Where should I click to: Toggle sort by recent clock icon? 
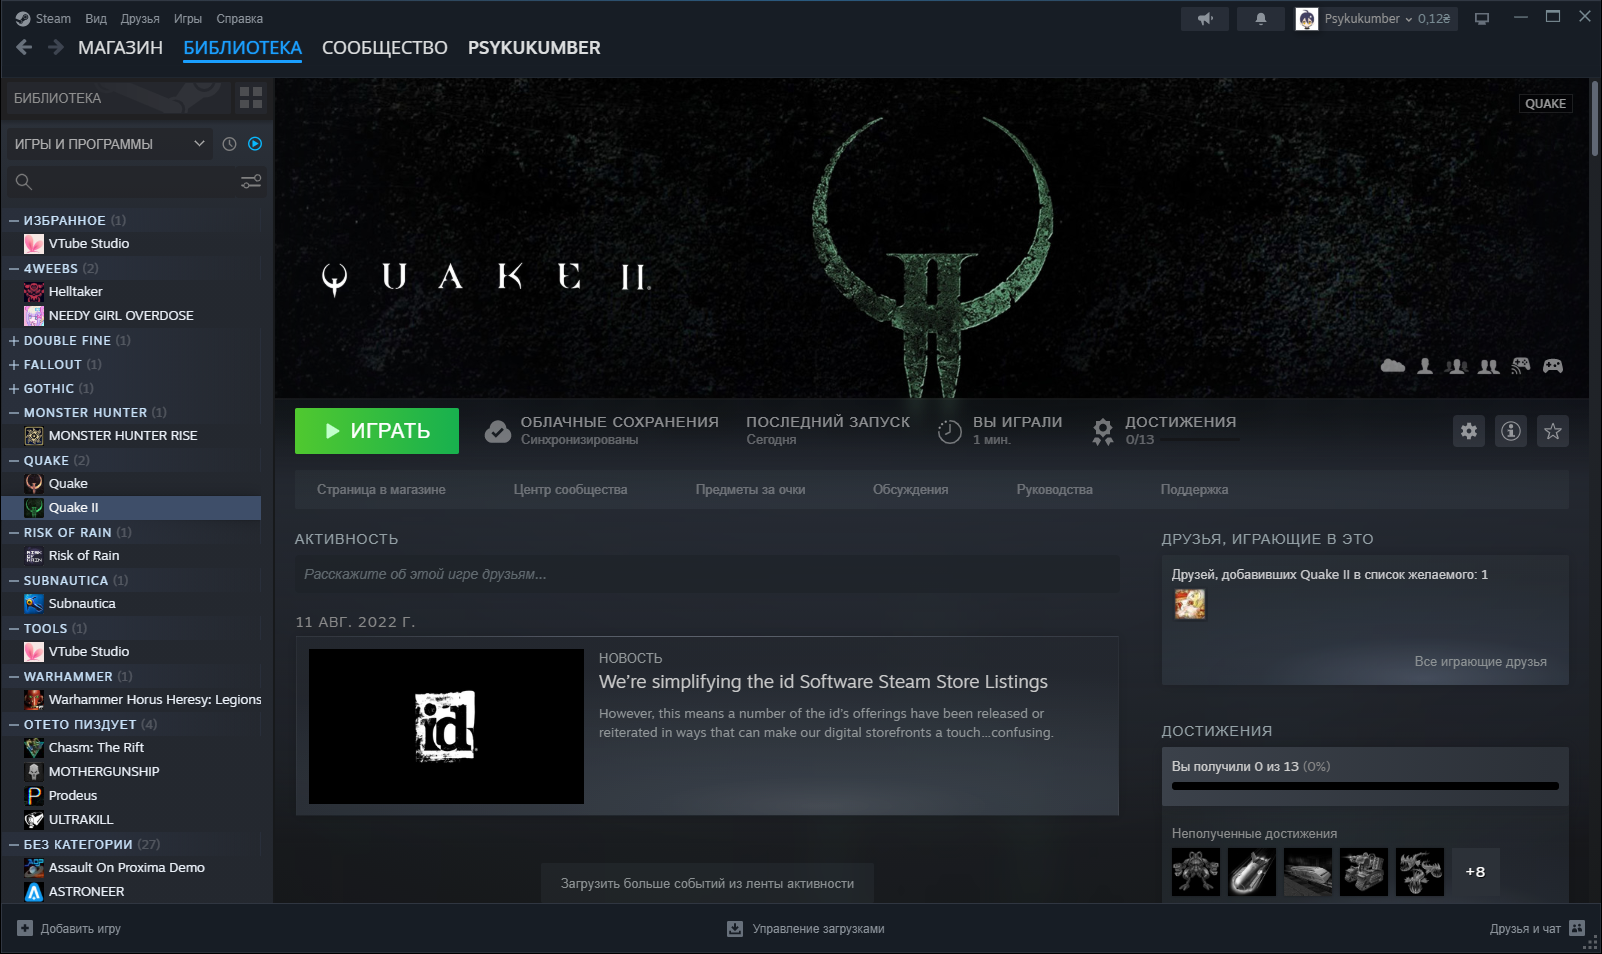click(229, 144)
